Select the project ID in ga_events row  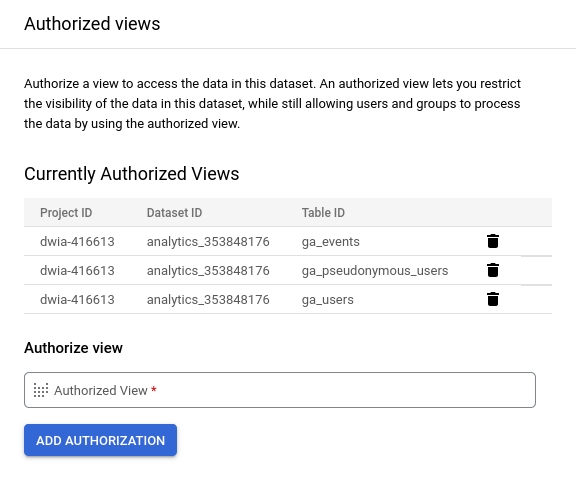(x=77, y=242)
